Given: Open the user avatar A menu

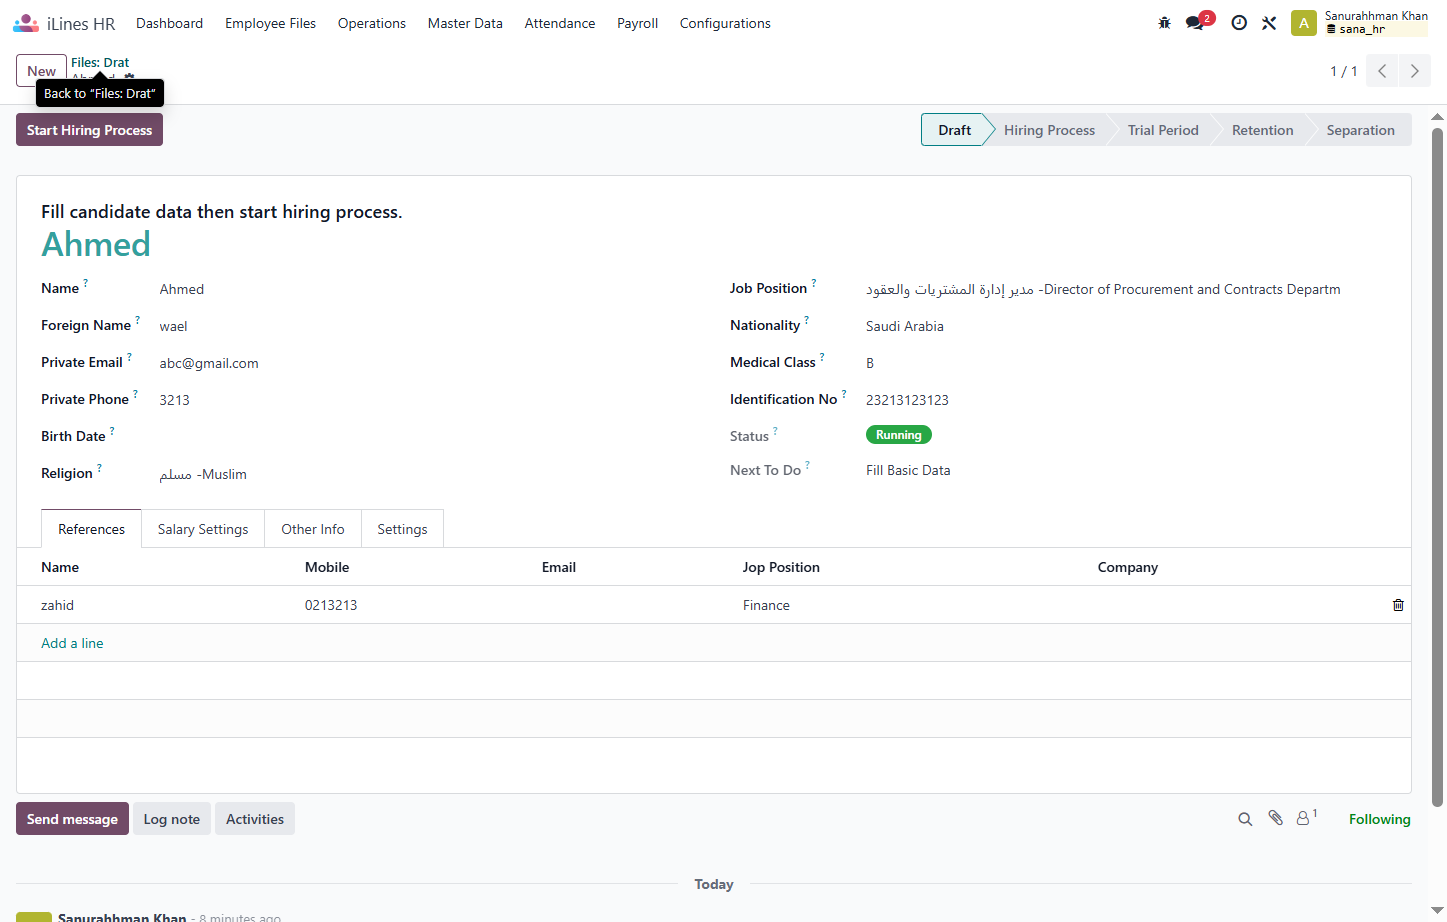Looking at the screenshot, I should 1303,23.
